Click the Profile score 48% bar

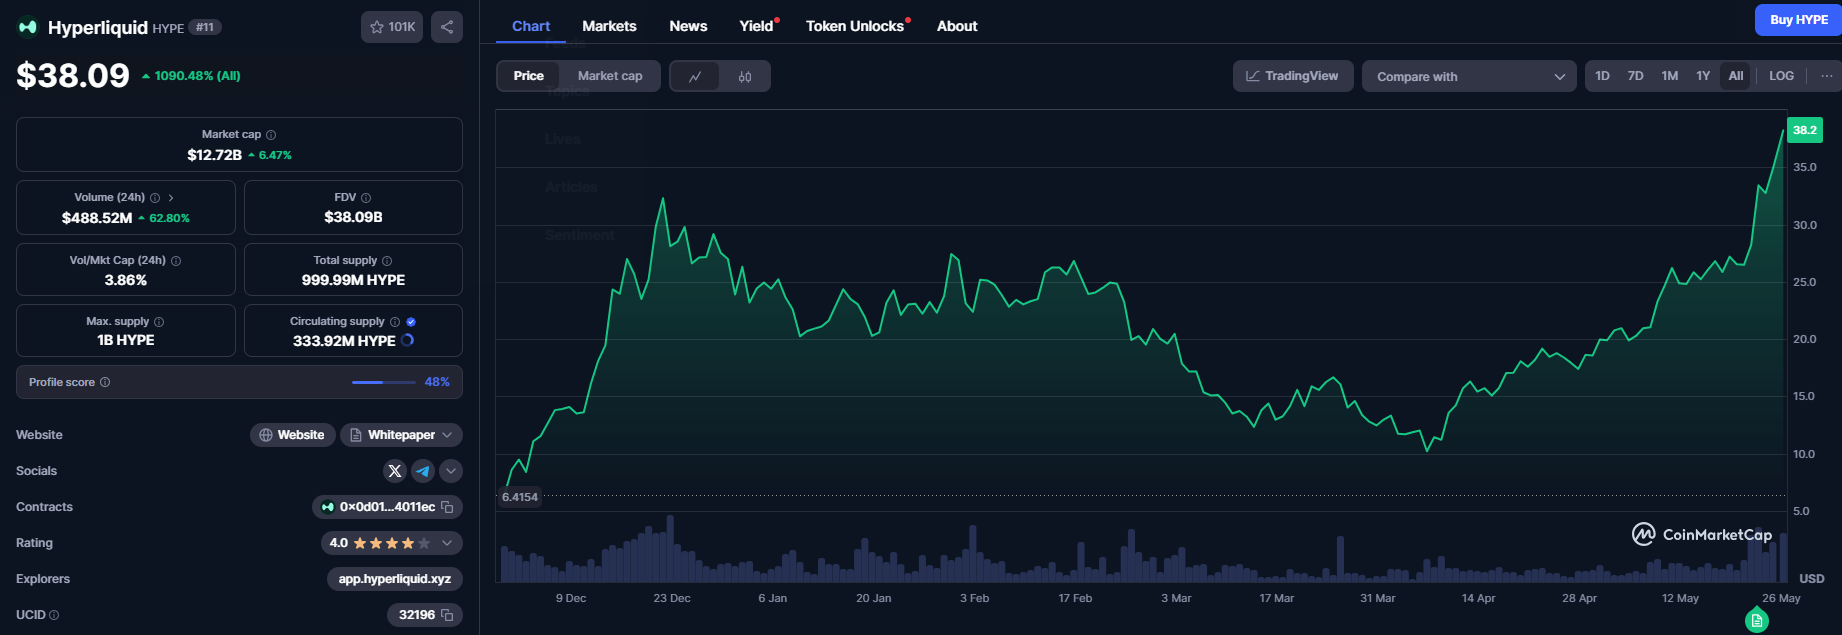(383, 382)
